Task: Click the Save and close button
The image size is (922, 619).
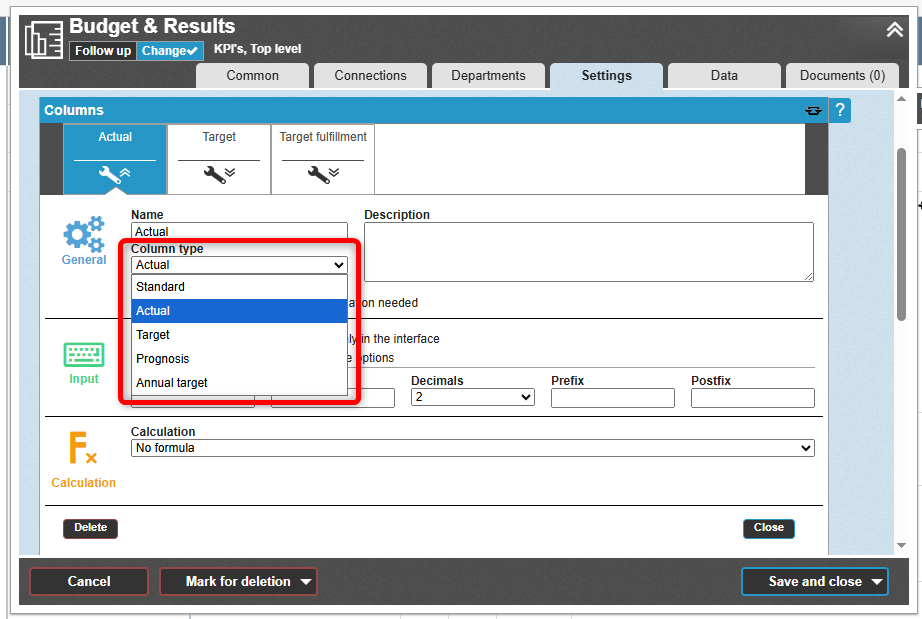Action: pyautogui.click(x=815, y=581)
